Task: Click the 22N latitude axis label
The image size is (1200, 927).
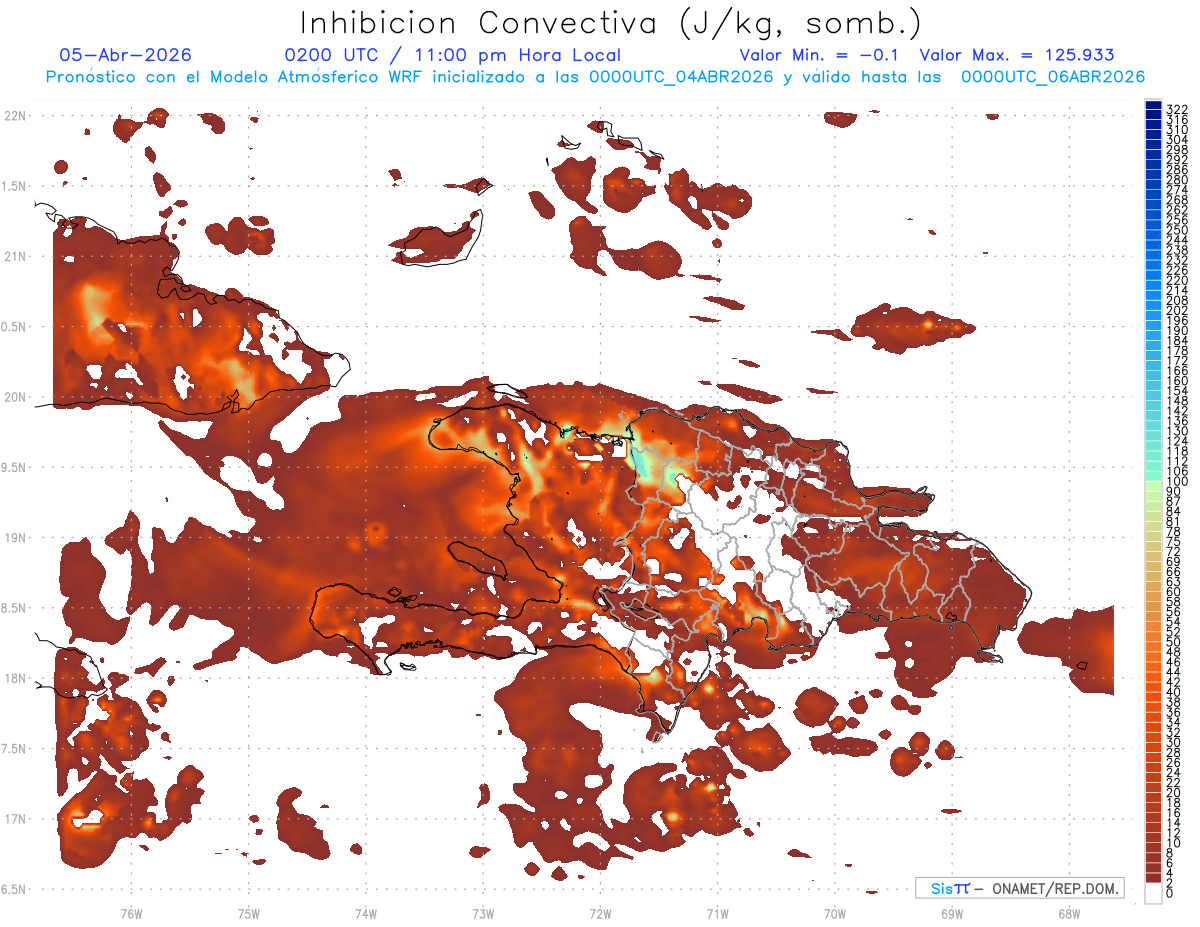Action: pos(15,115)
